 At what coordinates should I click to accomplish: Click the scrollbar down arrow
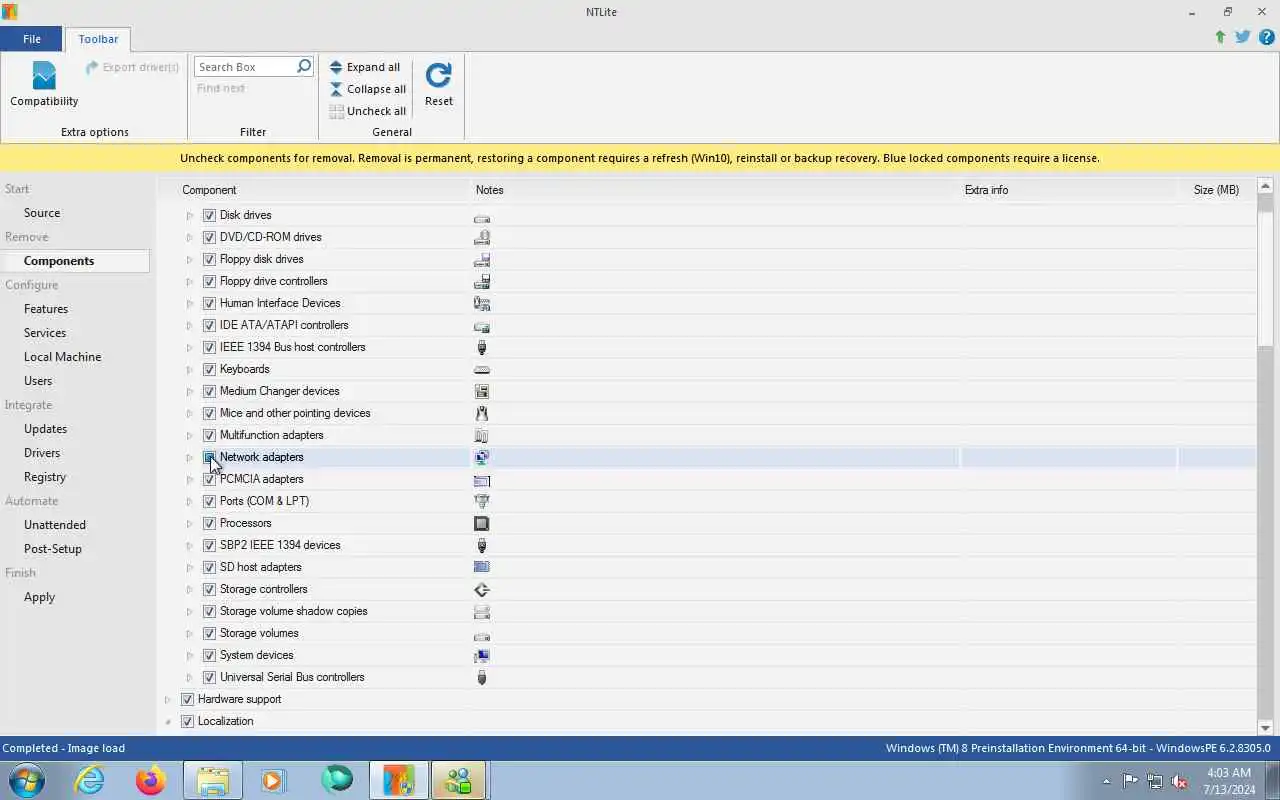(x=1265, y=728)
